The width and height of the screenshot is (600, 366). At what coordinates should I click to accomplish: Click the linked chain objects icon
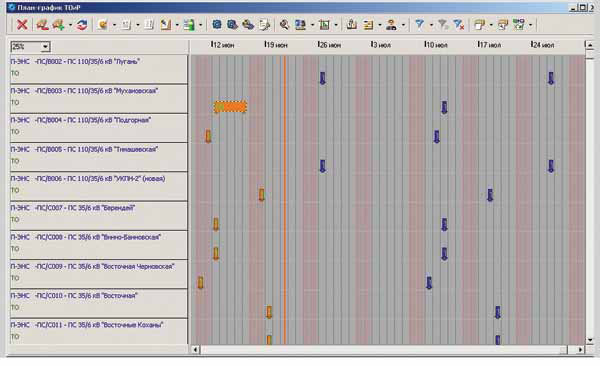coord(248,25)
